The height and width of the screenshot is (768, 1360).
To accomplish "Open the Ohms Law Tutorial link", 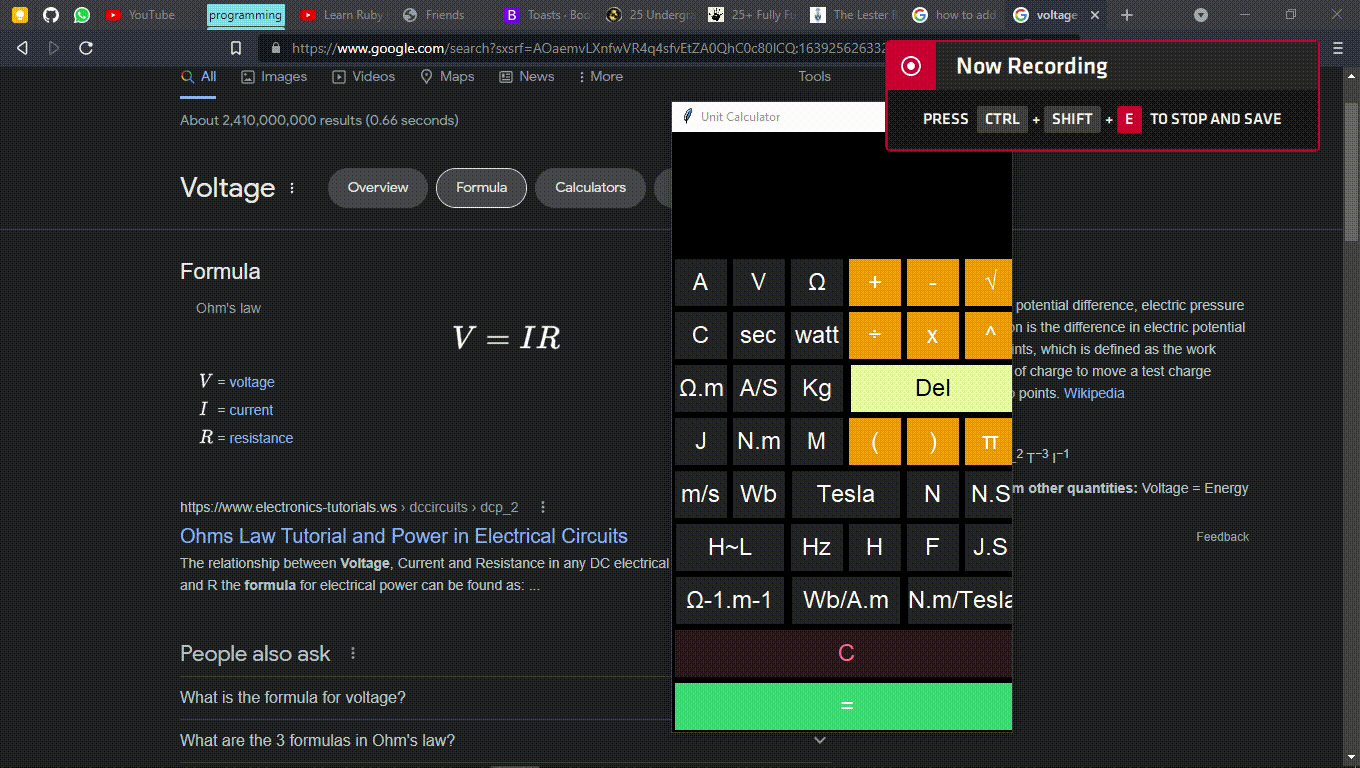I will pos(403,536).
